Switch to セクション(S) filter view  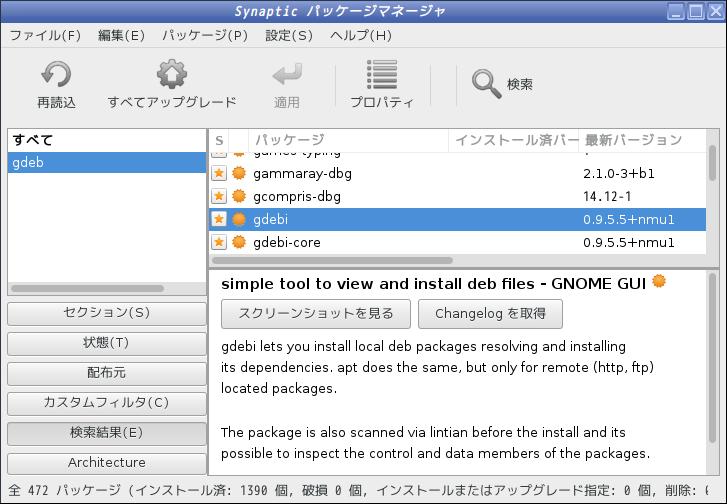107,313
